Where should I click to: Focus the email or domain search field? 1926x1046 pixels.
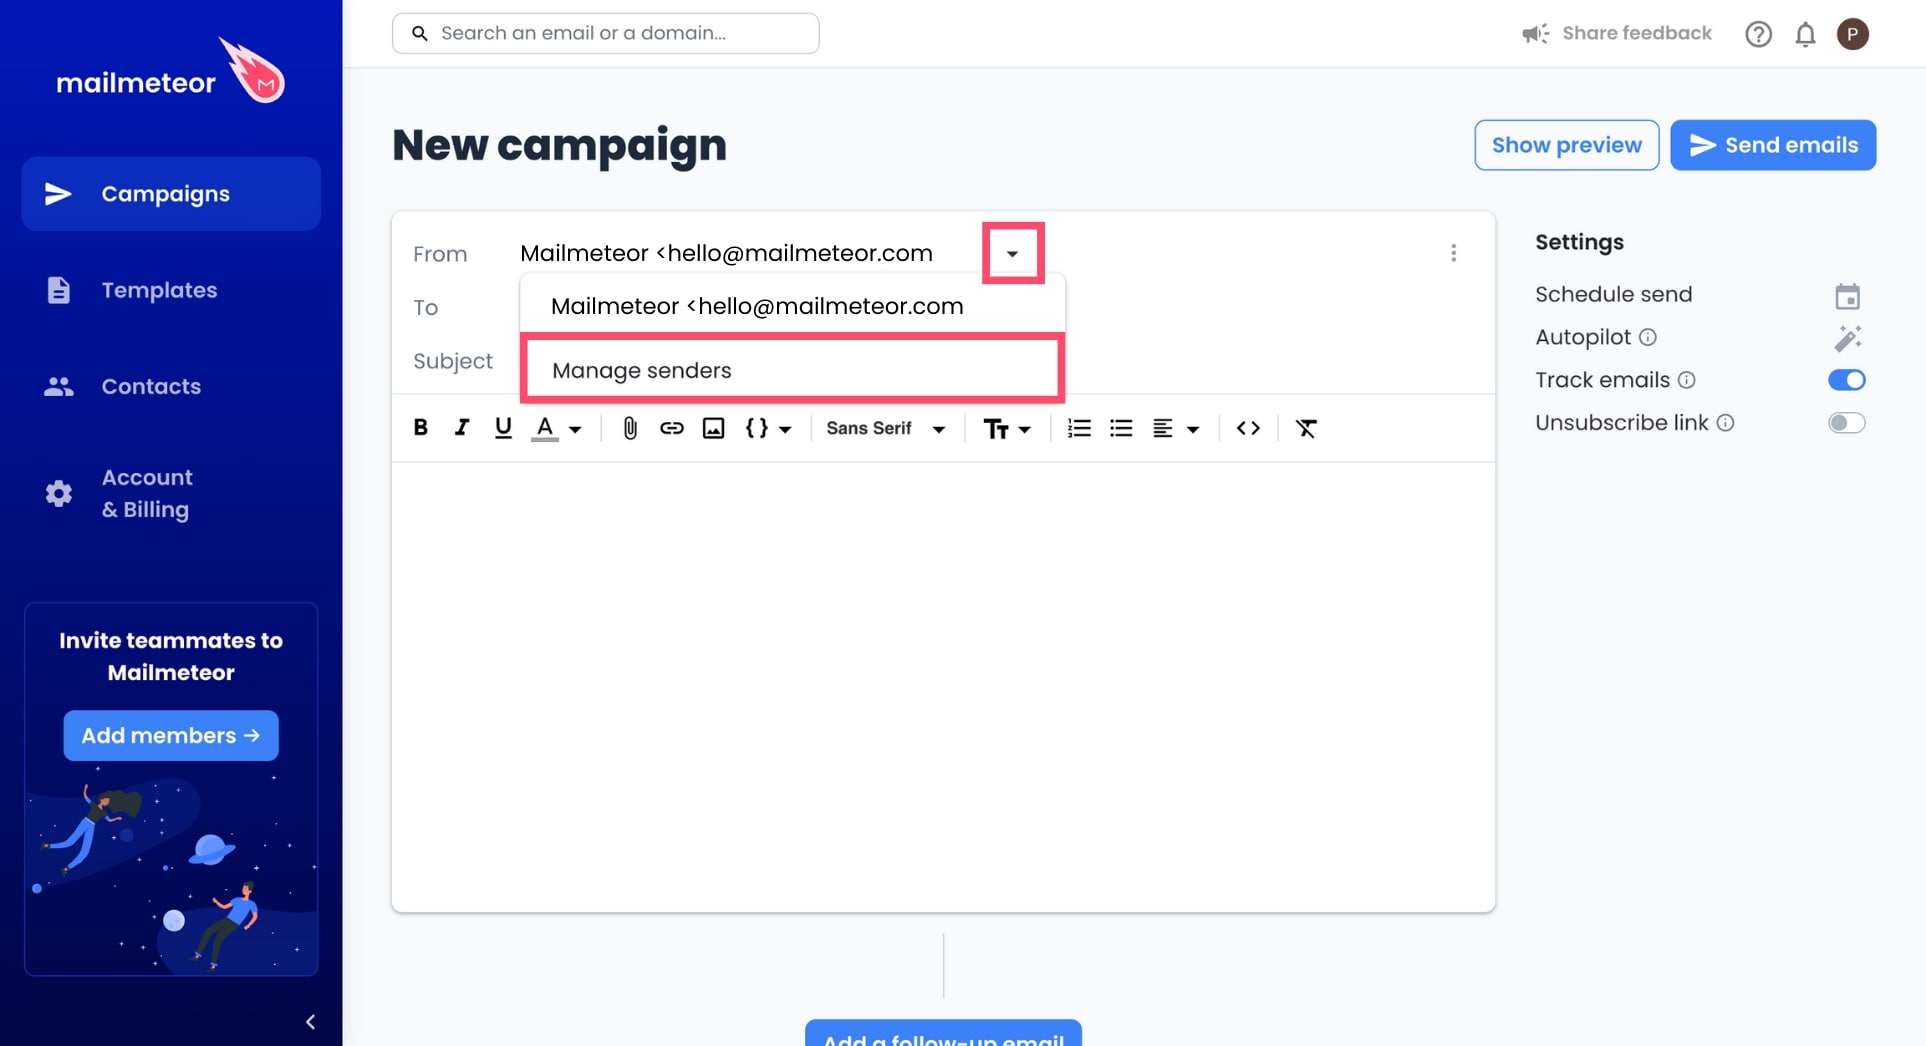pyautogui.click(x=605, y=33)
